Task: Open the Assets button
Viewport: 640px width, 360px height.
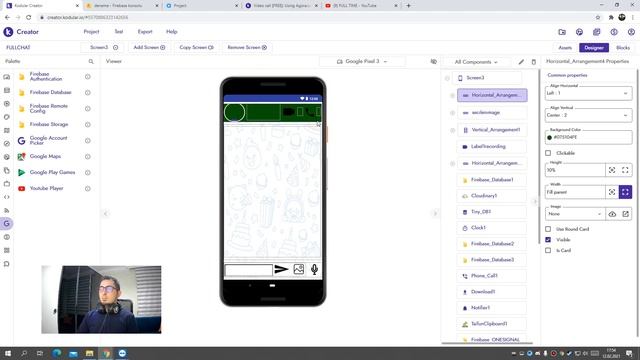Action: 565,48
